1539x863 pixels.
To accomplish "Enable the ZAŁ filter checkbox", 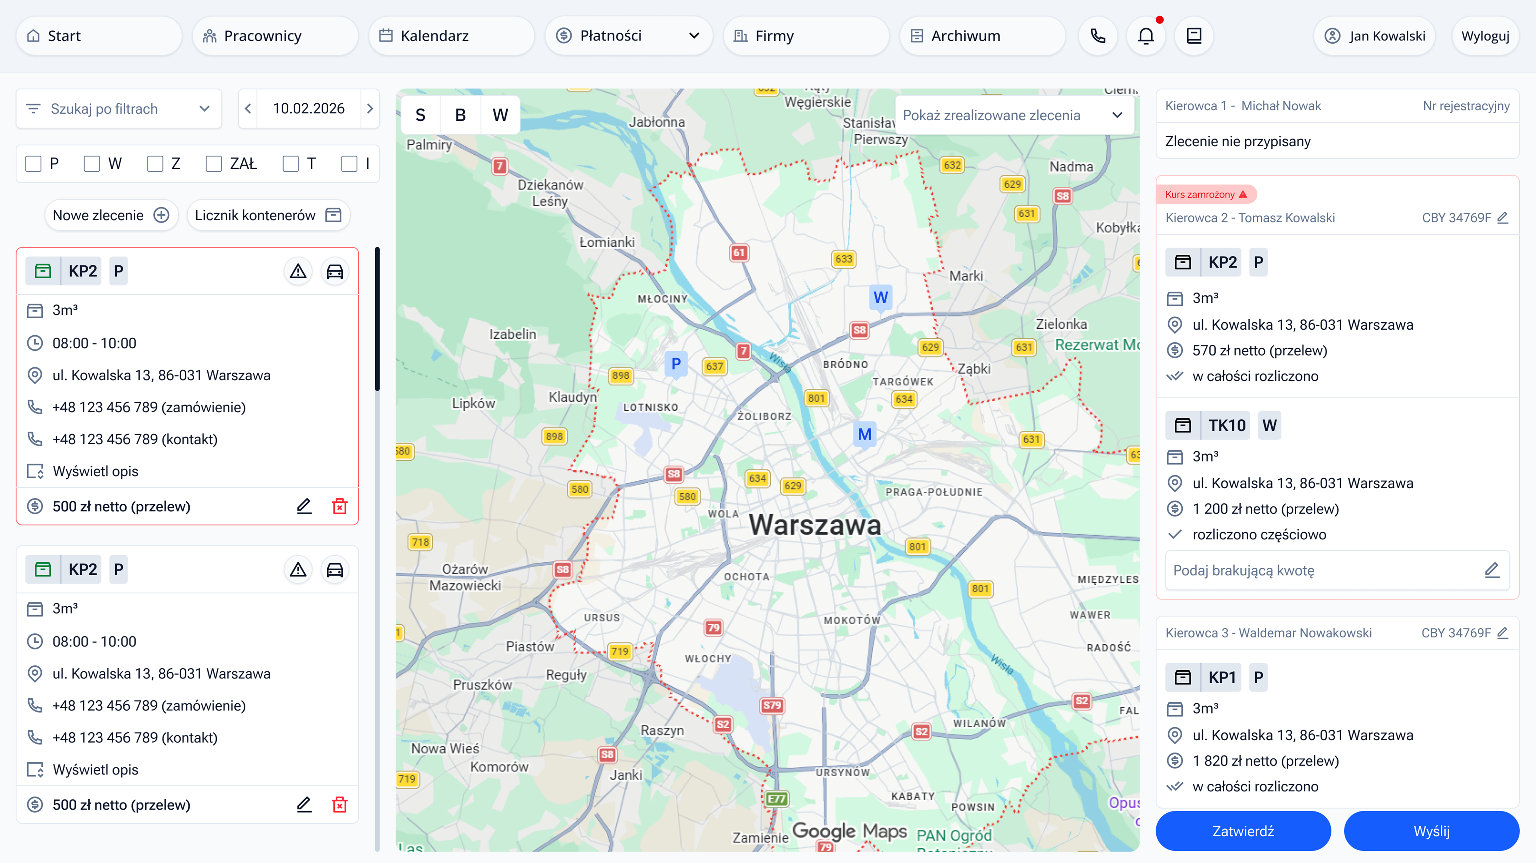I will click(x=212, y=162).
